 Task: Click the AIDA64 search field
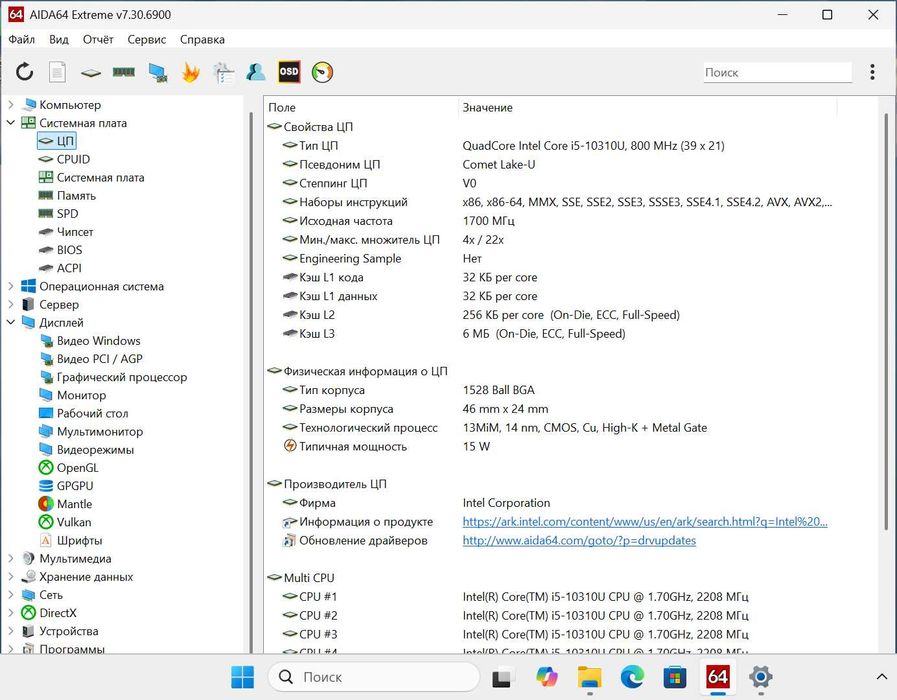tap(777, 73)
